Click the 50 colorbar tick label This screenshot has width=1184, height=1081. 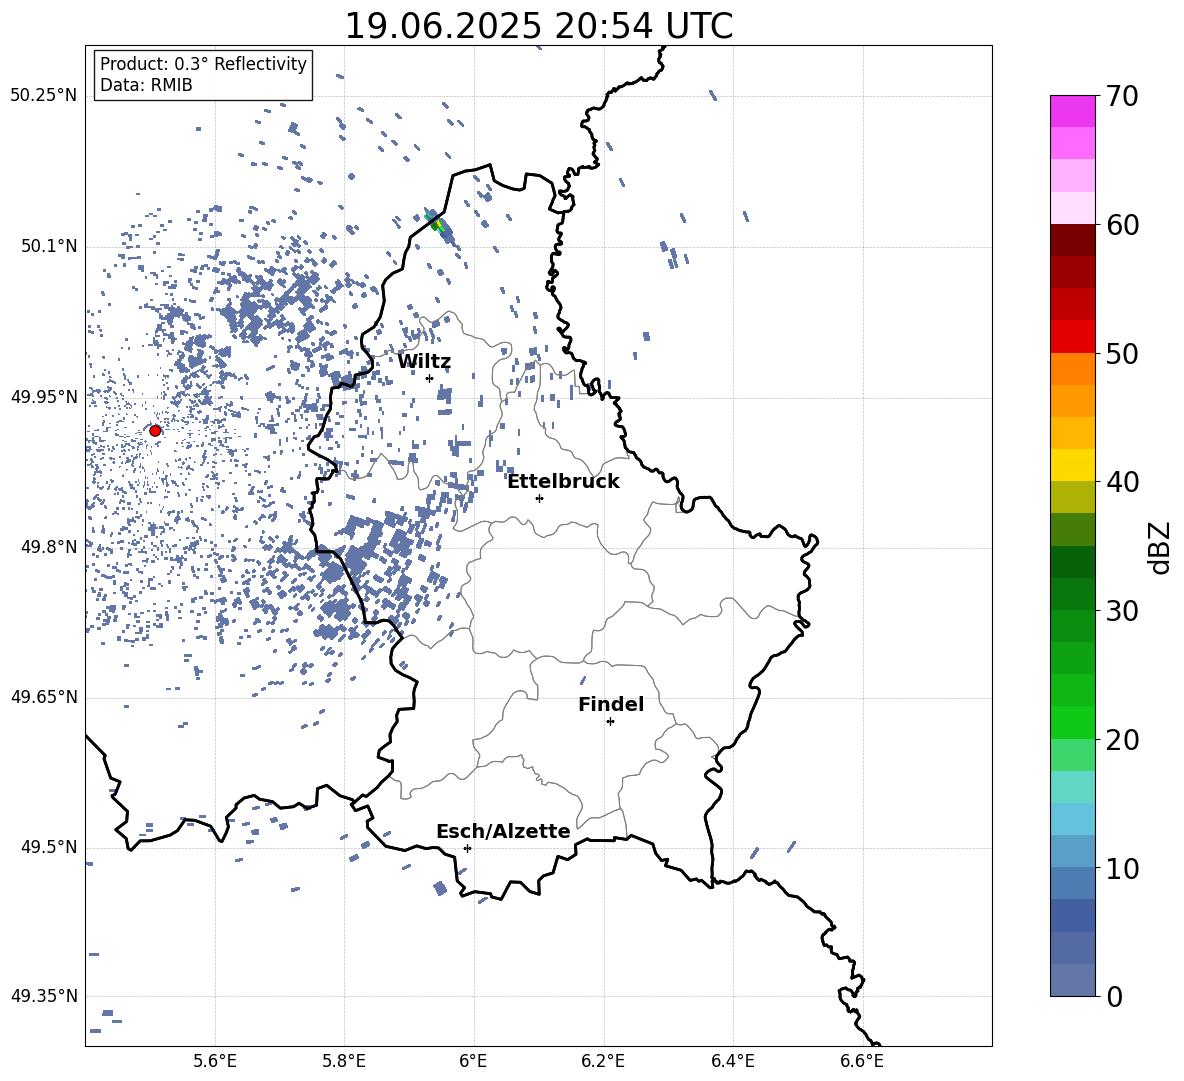point(1122,354)
